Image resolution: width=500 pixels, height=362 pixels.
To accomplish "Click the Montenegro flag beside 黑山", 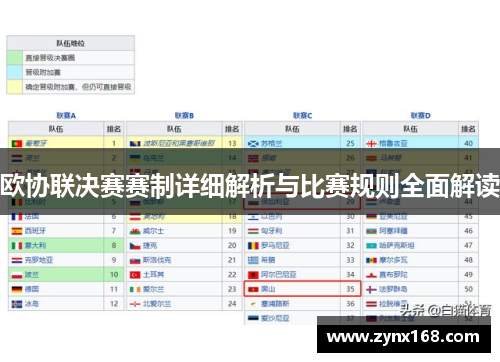I will pos(253,289).
